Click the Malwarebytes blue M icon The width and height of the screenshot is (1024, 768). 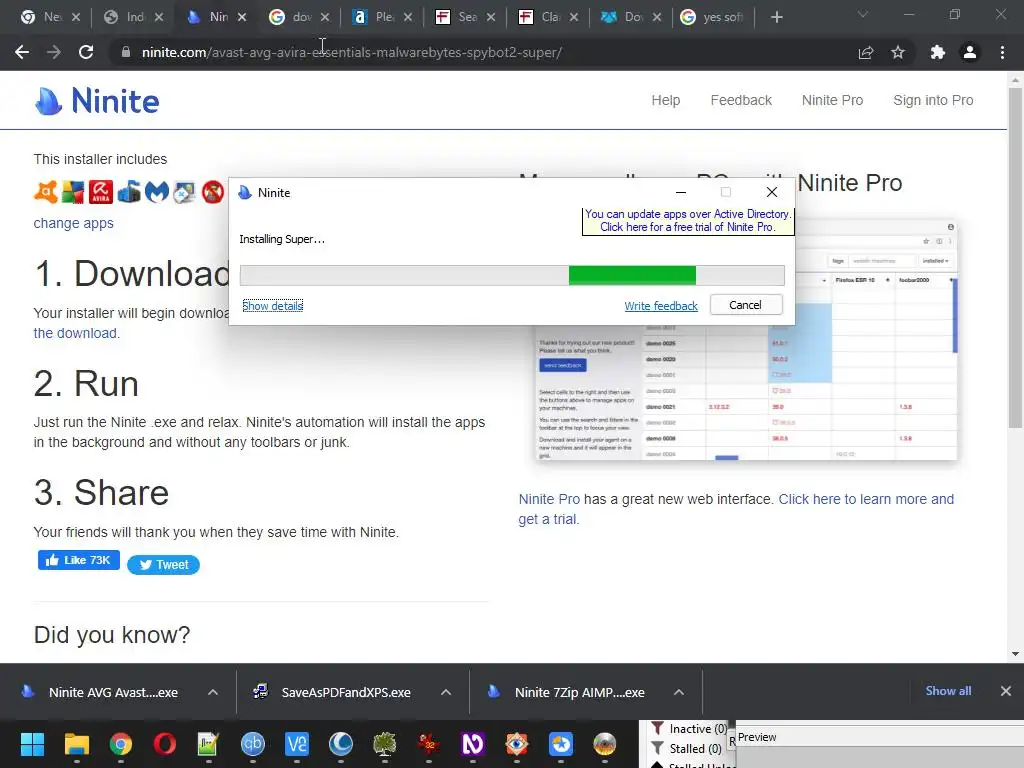(157, 192)
